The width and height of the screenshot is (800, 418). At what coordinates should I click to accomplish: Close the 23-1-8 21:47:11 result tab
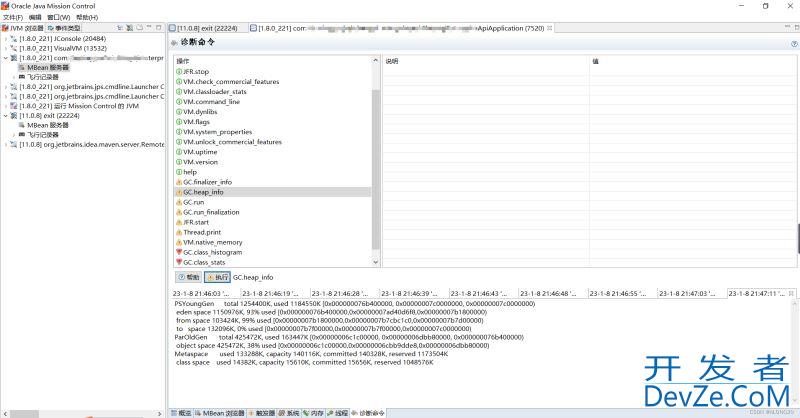791,293
